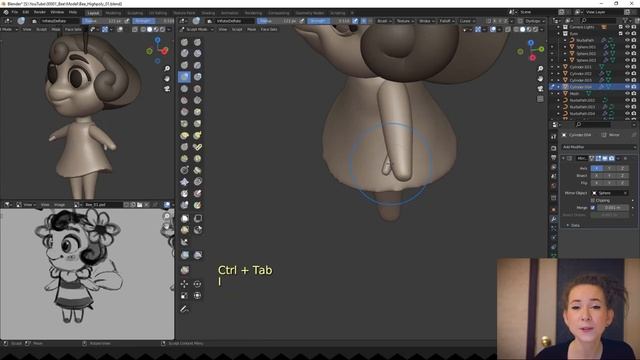Click zoom magnifier in main sculpt viewport

point(540,69)
